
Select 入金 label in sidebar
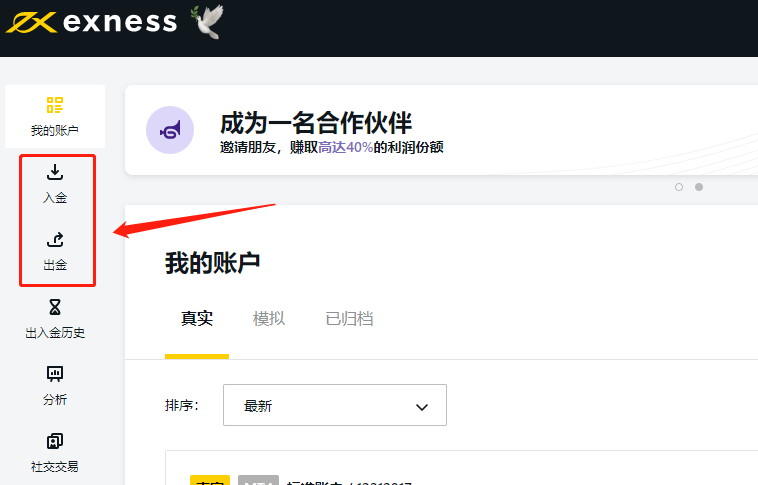pyautogui.click(x=55, y=198)
